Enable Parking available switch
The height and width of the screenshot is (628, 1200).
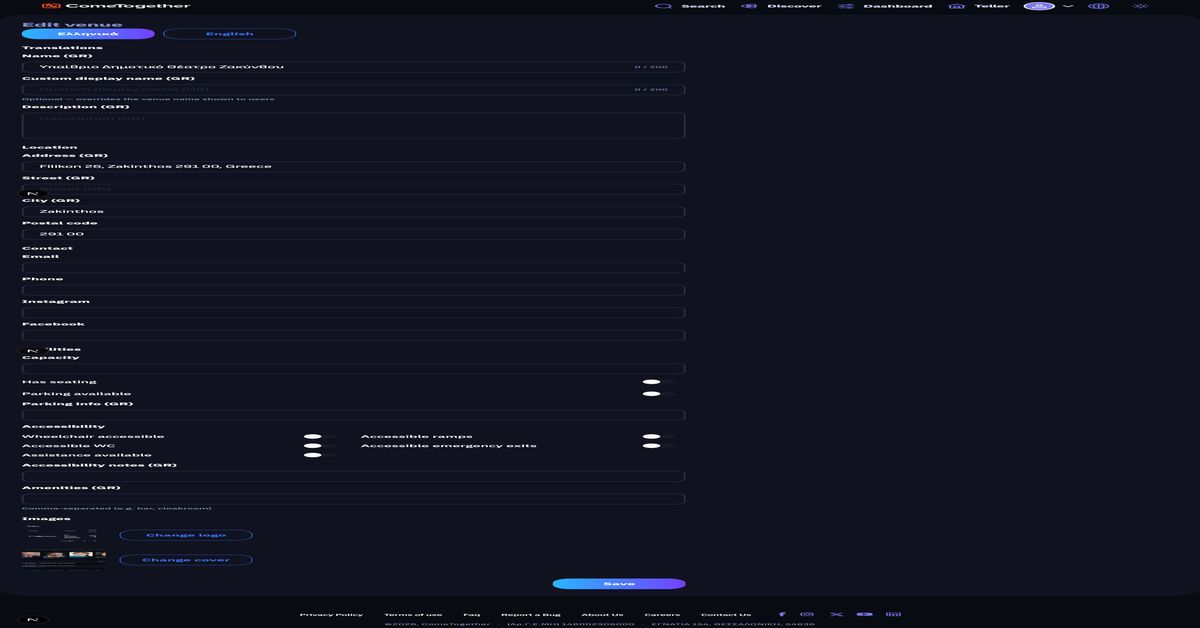coord(652,394)
